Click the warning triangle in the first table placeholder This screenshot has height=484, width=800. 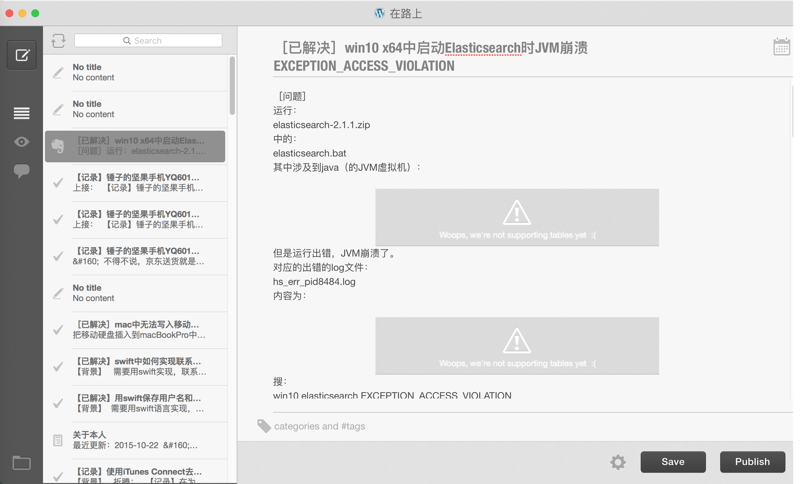pos(516,212)
